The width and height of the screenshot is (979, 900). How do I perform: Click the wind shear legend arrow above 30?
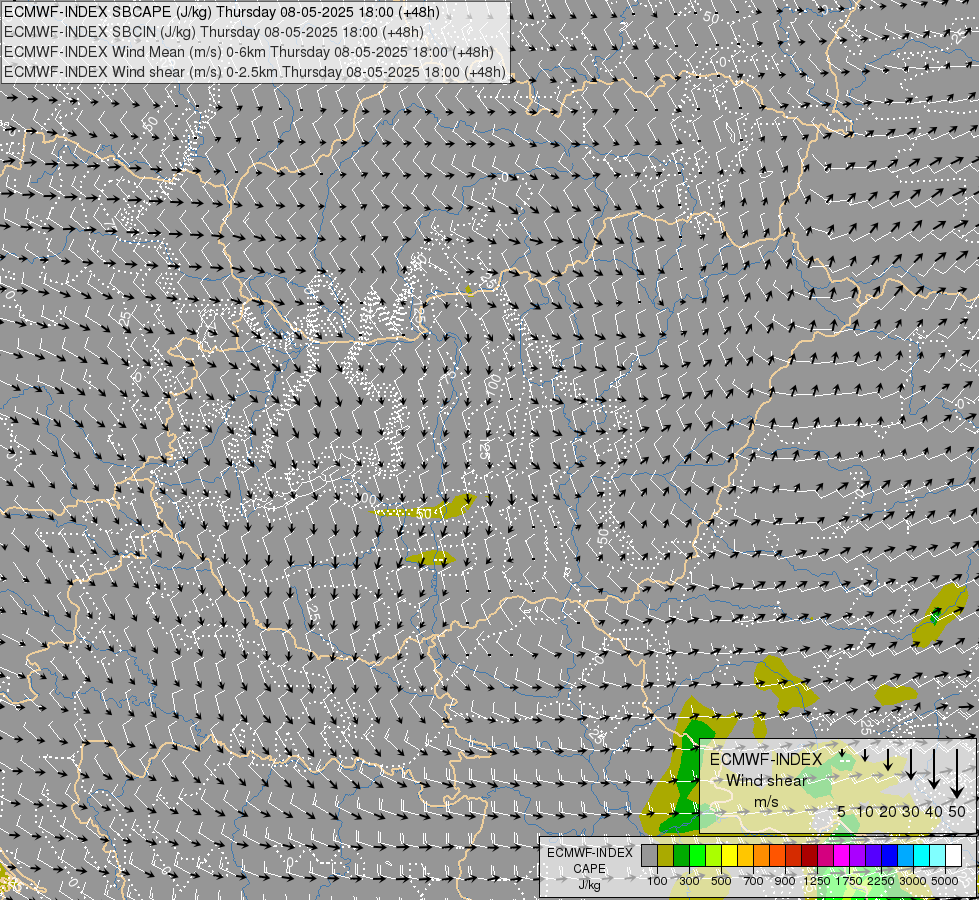(x=911, y=764)
